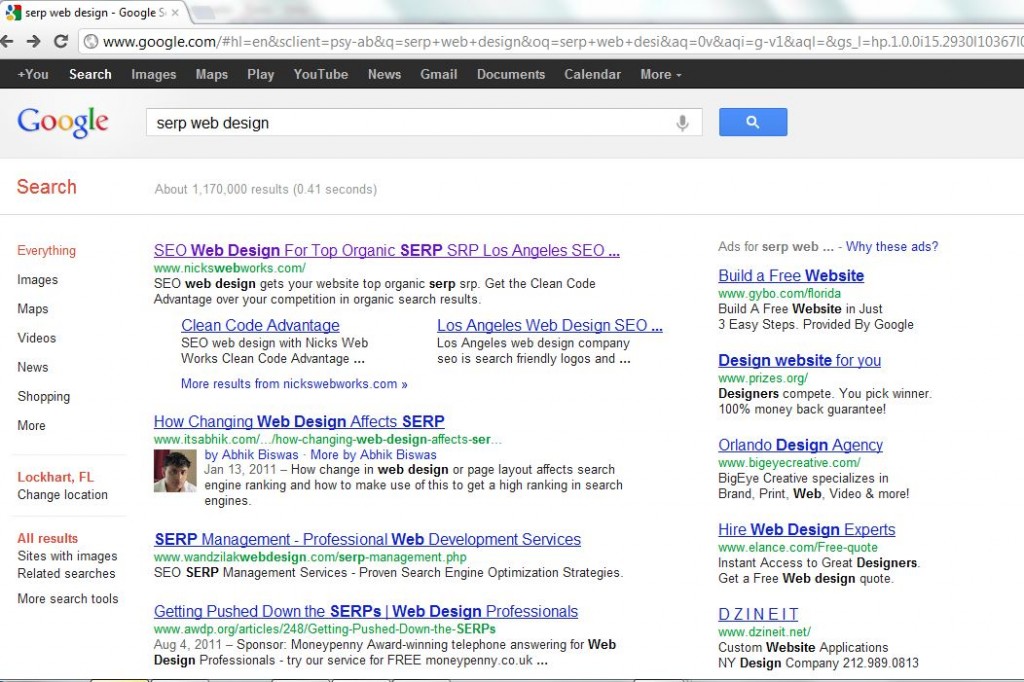Click www.gybo.com/florida green URL
This screenshot has height=682, width=1024.
click(779, 293)
